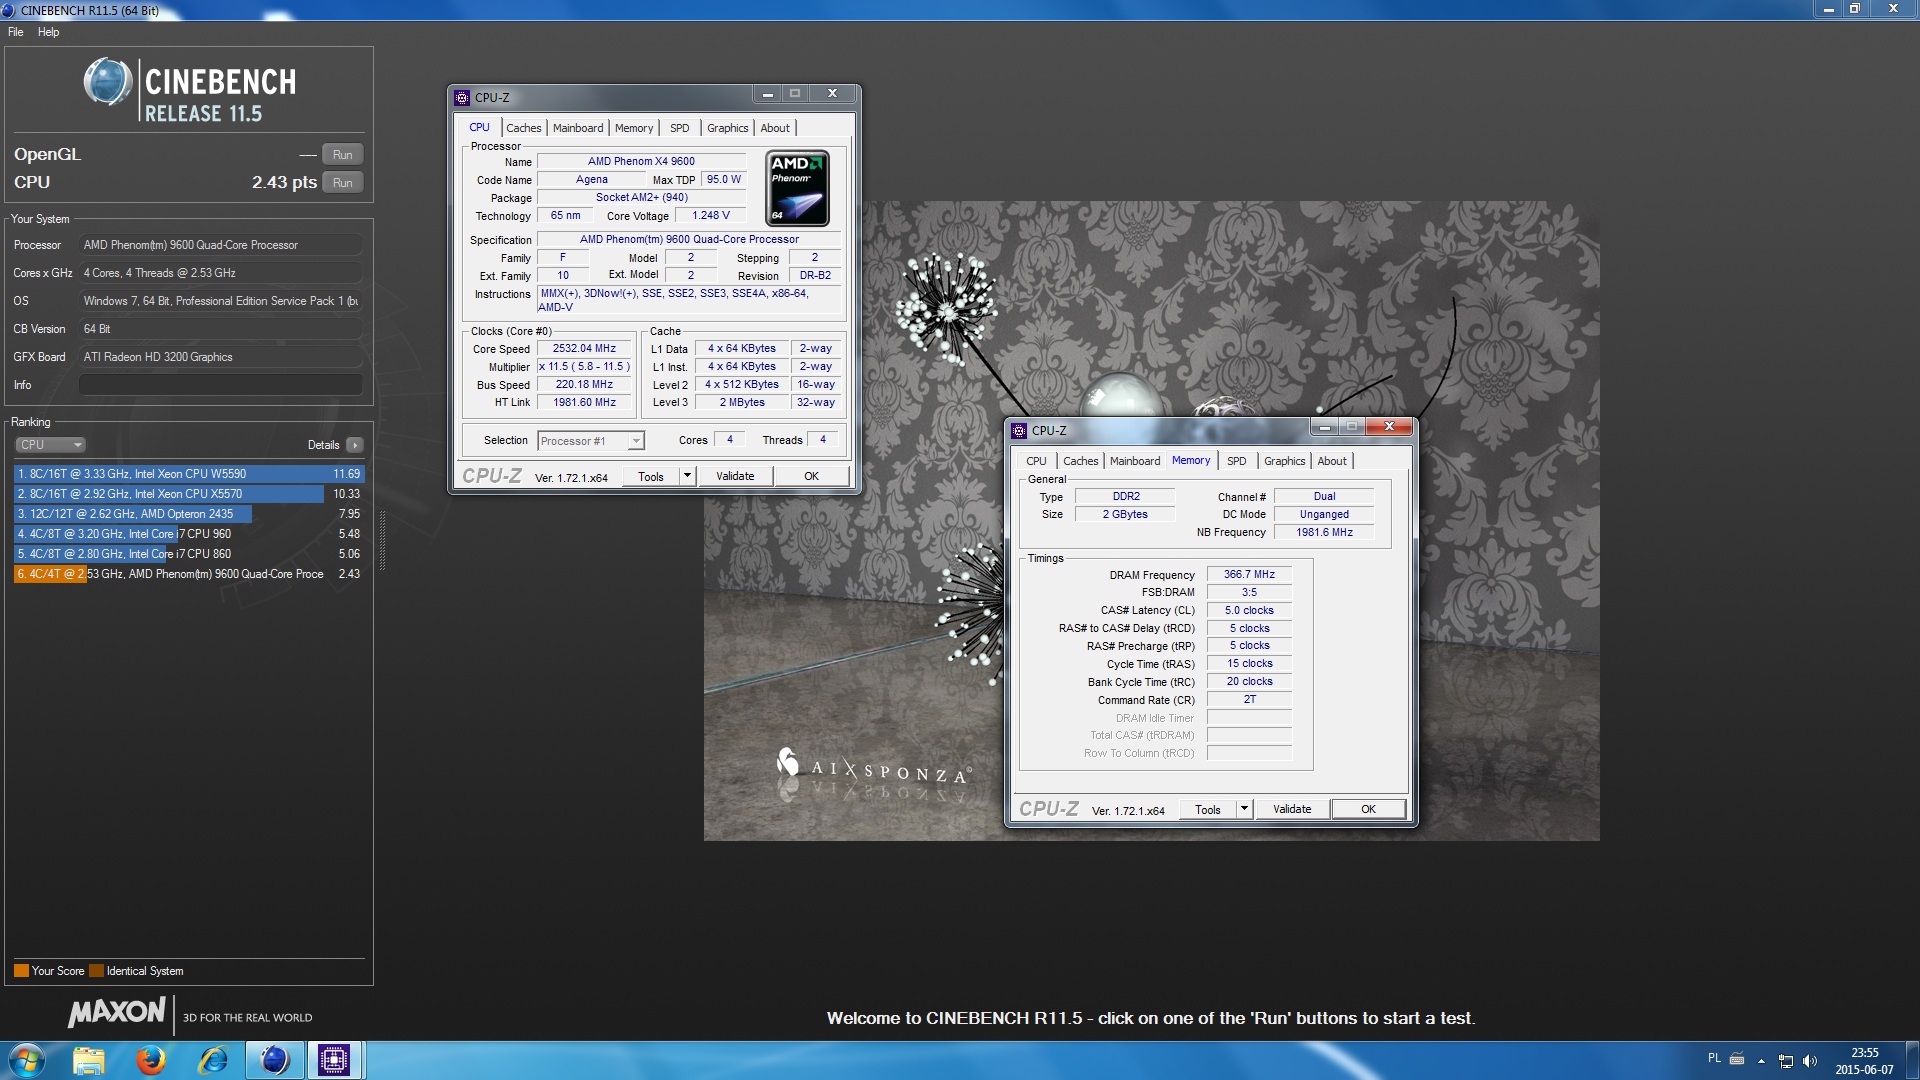Viewport: 1920px width, 1080px height.
Task: Open Graphics tab in second CPU-Z window
Action: coord(1284,461)
